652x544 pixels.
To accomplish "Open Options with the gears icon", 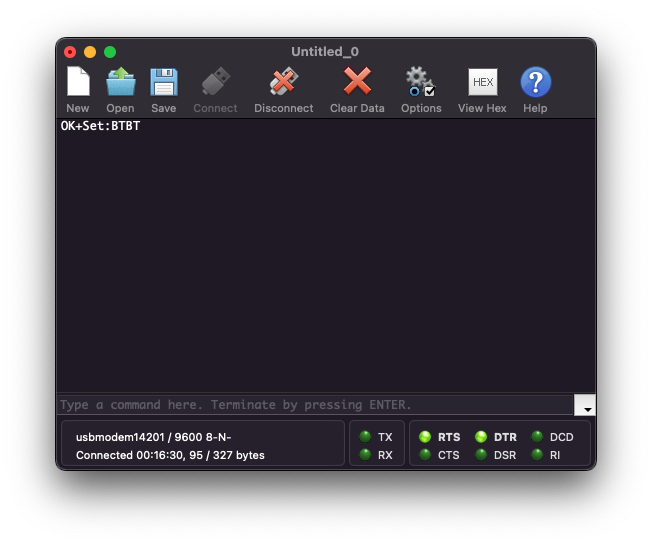I will tap(420, 81).
